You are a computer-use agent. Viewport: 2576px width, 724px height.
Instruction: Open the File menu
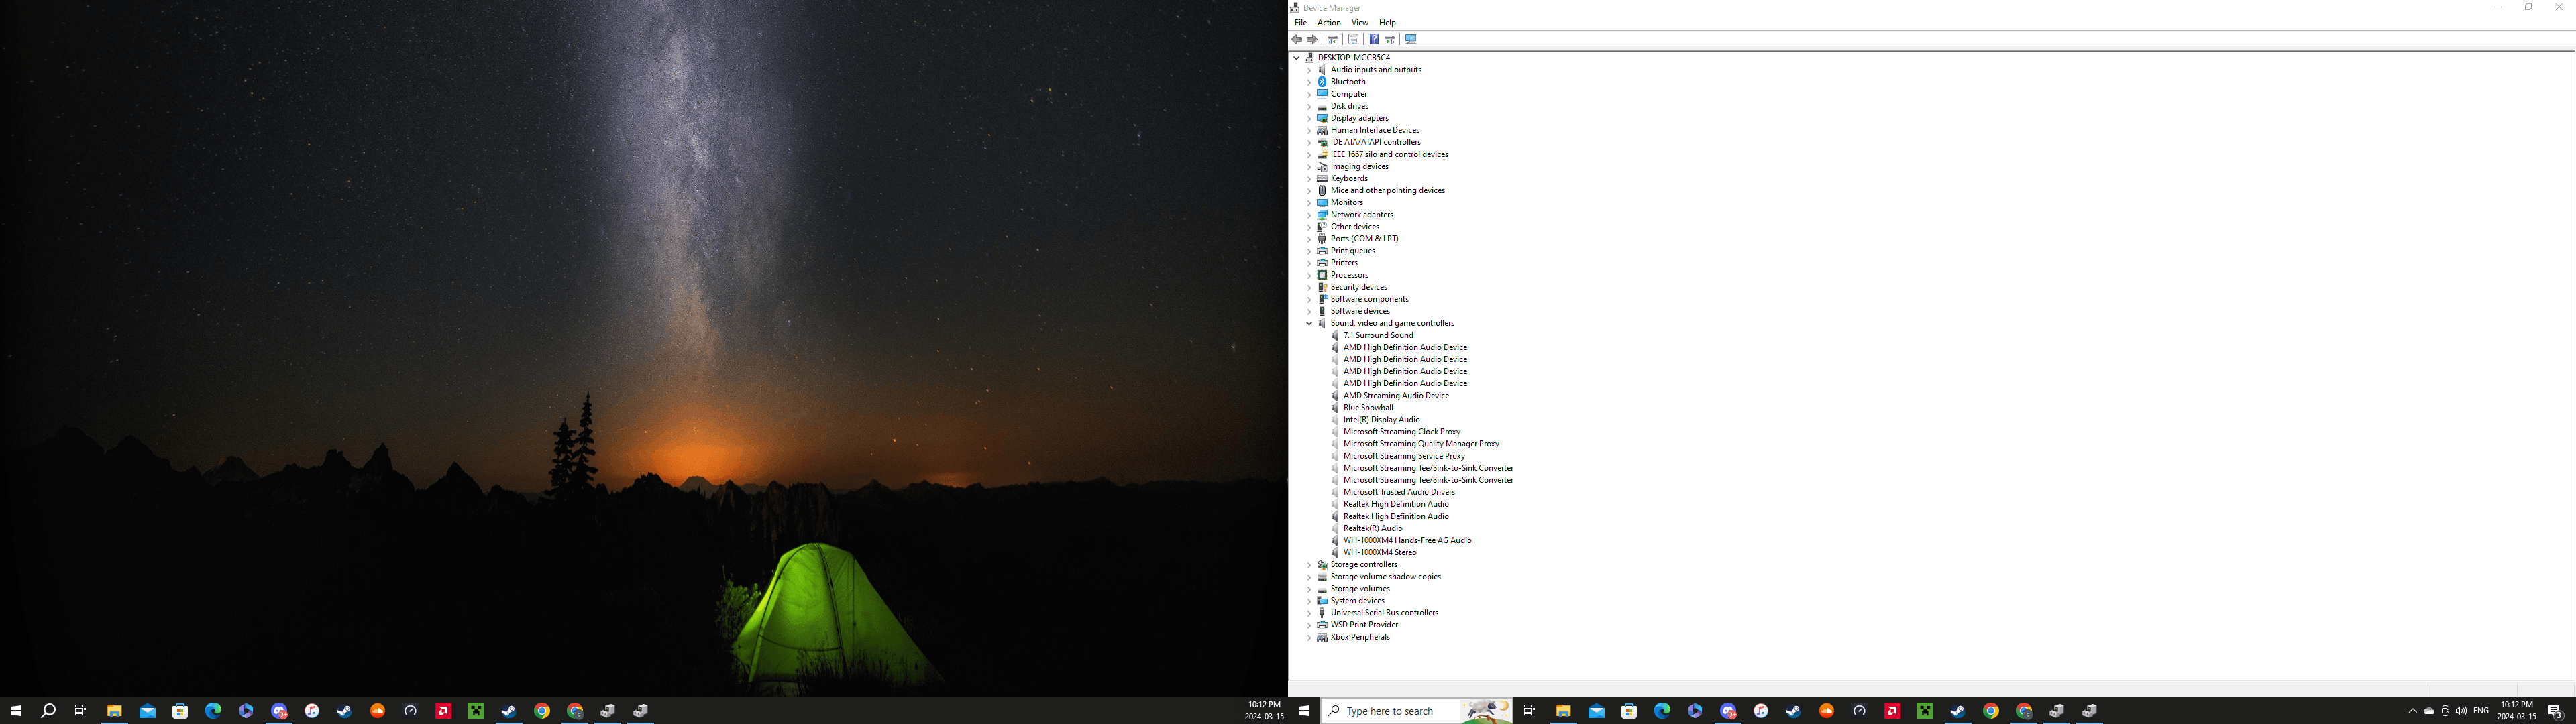click(x=1300, y=23)
